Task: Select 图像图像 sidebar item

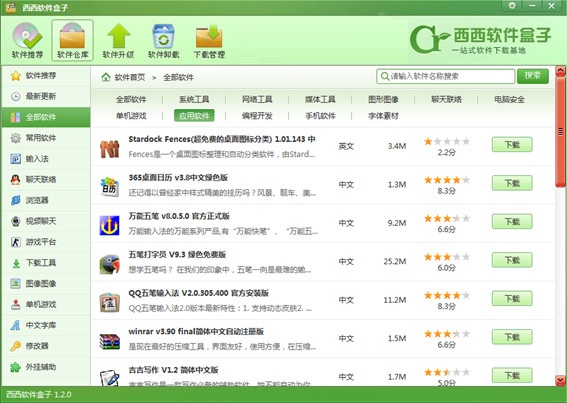Action: coord(46,283)
